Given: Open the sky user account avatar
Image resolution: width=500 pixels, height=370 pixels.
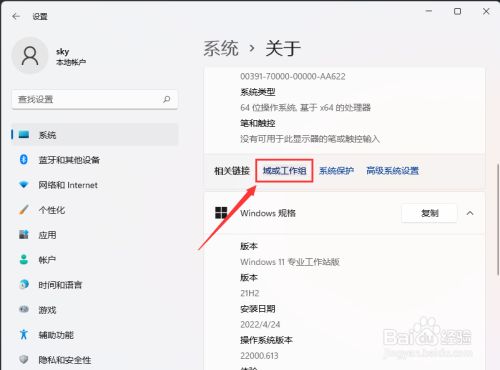Looking at the screenshot, I should tap(30, 56).
